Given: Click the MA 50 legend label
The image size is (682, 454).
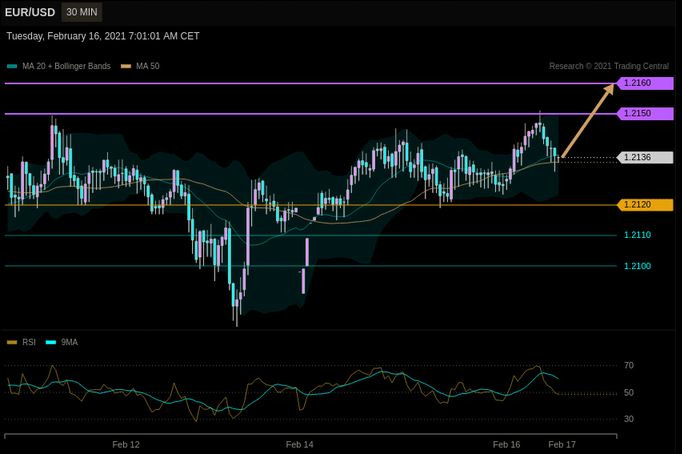Looking at the screenshot, I should 147,66.
